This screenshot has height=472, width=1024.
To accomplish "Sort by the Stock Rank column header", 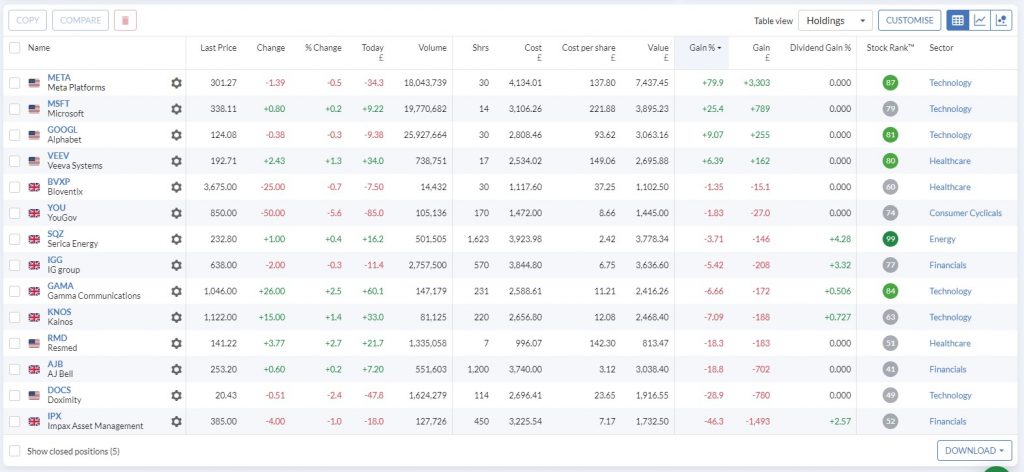I will pyautogui.click(x=888, y=48).
